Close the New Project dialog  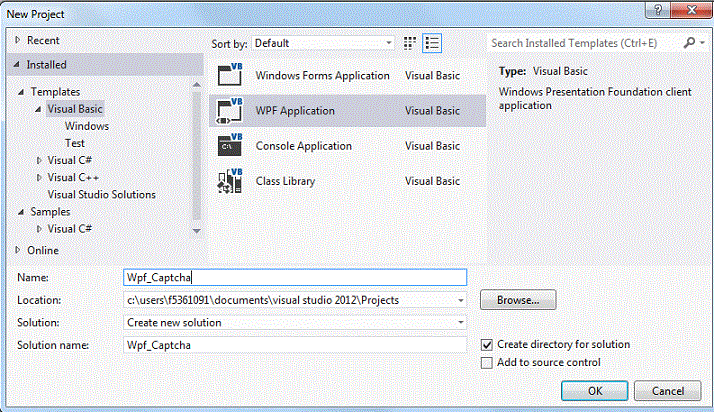691,10
